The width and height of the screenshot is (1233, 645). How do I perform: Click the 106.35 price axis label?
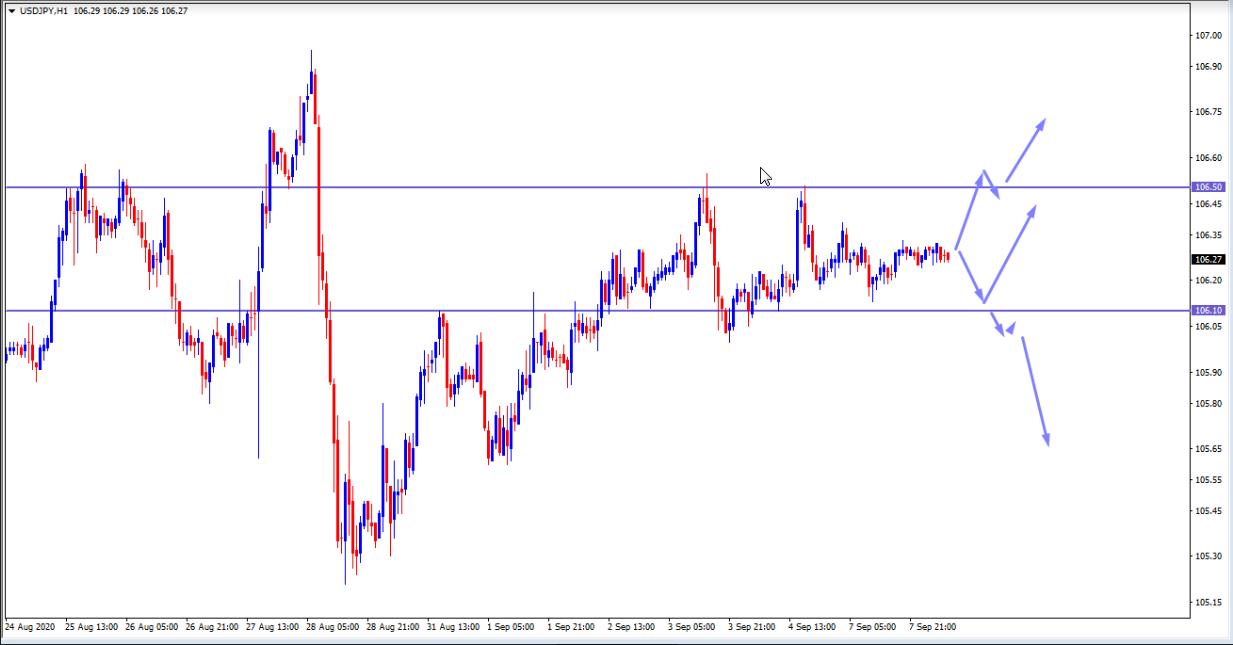[1208, 235]
